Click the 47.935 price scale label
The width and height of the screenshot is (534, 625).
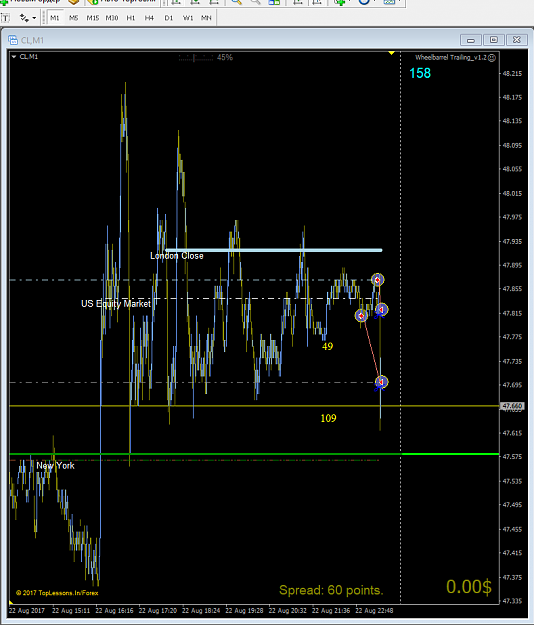pyautogui.click(x=512, y=242)
